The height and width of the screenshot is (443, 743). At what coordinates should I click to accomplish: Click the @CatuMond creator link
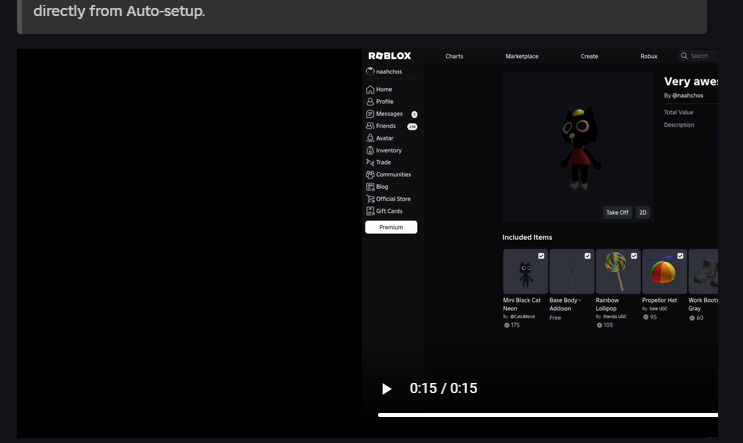pos(522,316)
